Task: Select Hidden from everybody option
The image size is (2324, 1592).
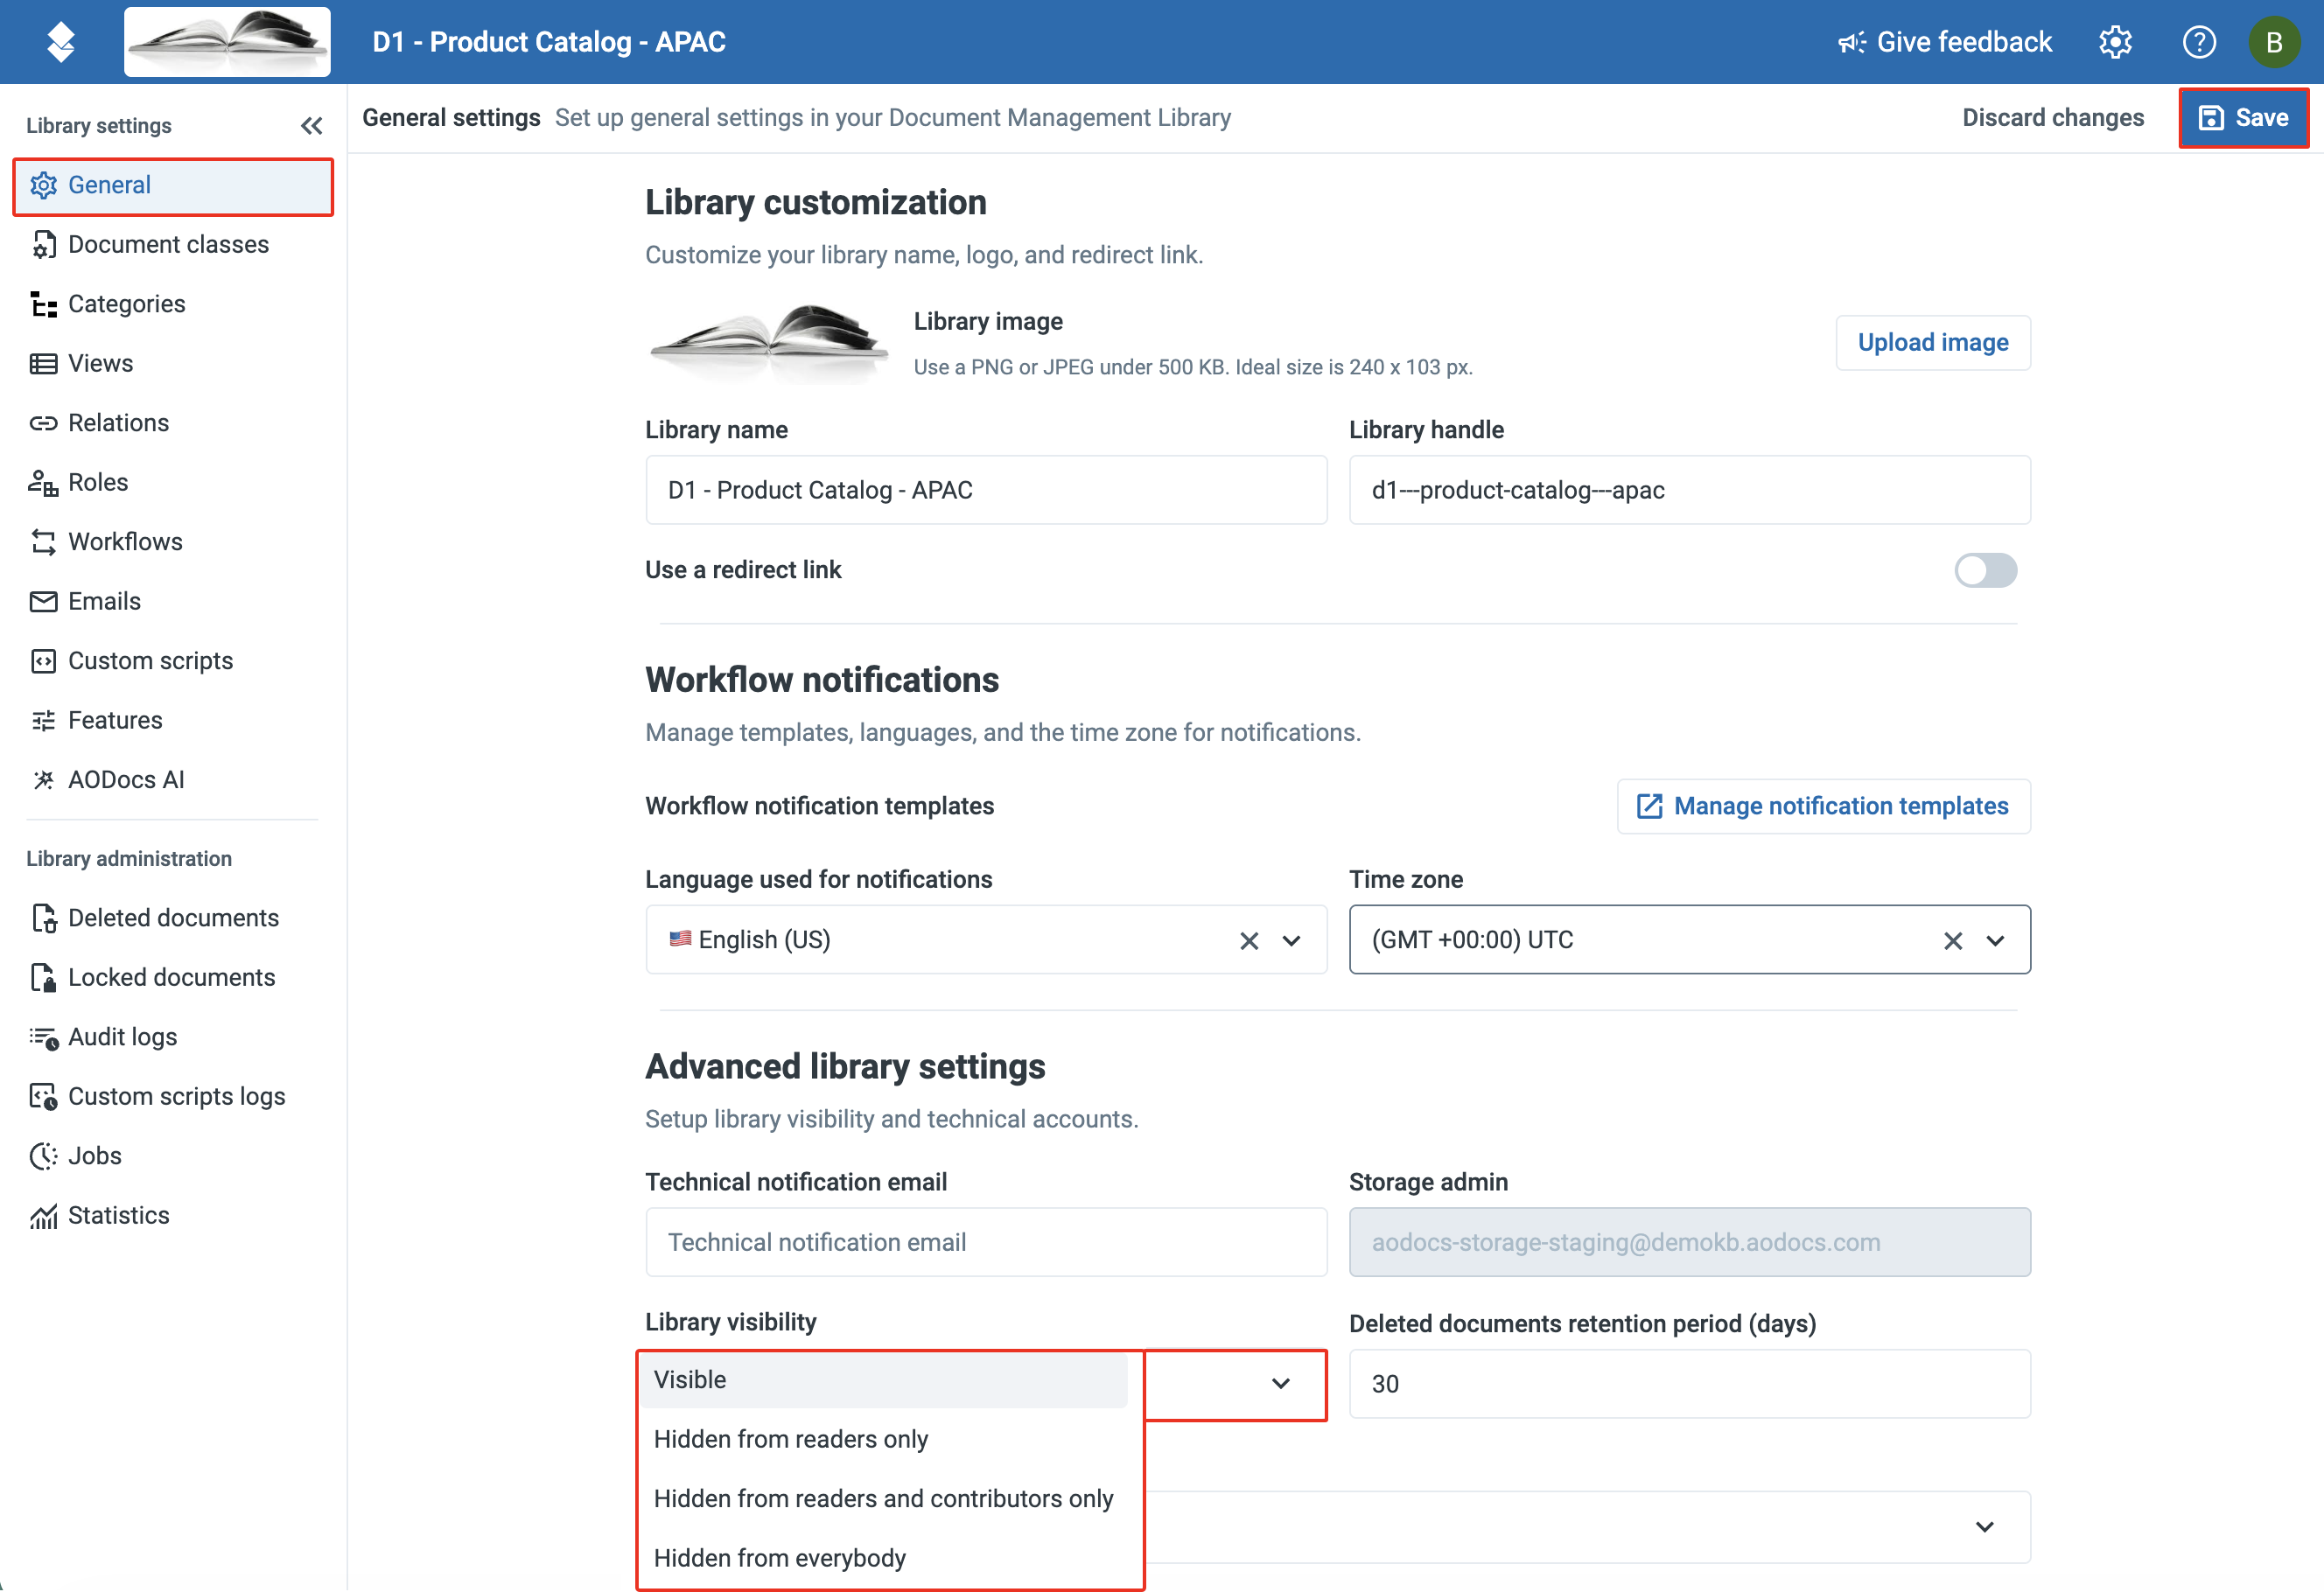Action: click(885, 1559)
